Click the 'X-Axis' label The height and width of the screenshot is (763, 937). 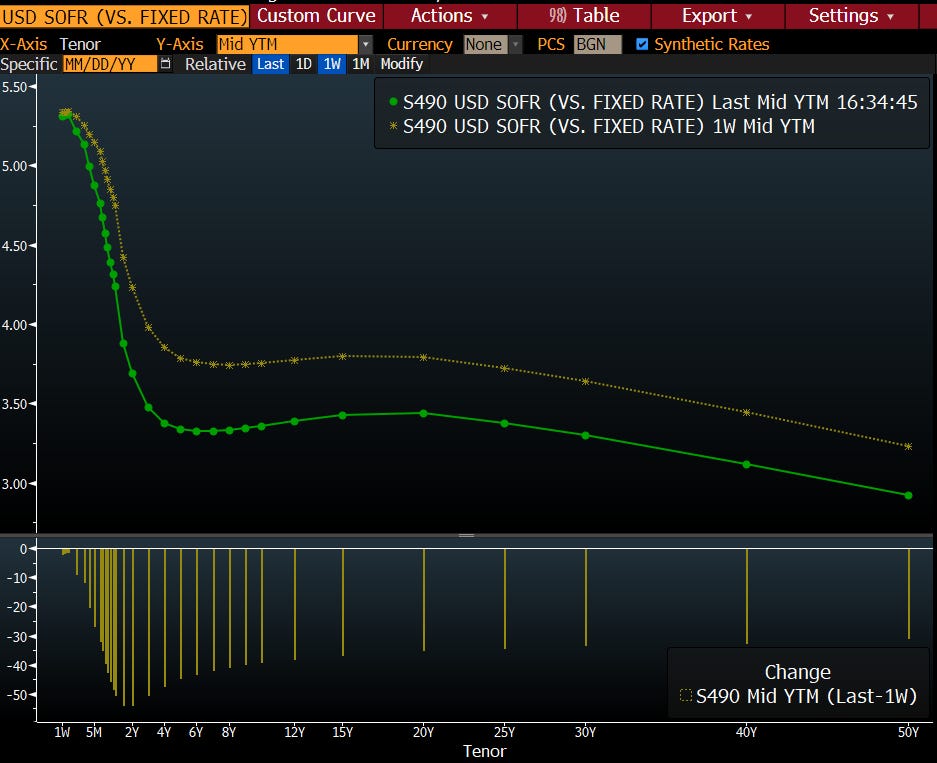click(x=23, y=44)
